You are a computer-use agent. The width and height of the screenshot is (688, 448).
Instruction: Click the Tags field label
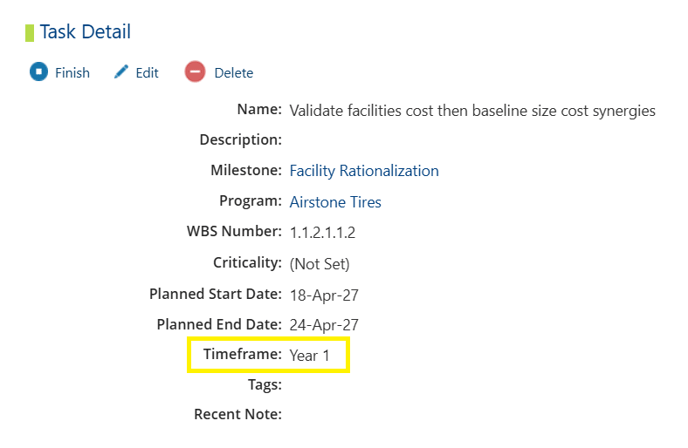(265, 384)
